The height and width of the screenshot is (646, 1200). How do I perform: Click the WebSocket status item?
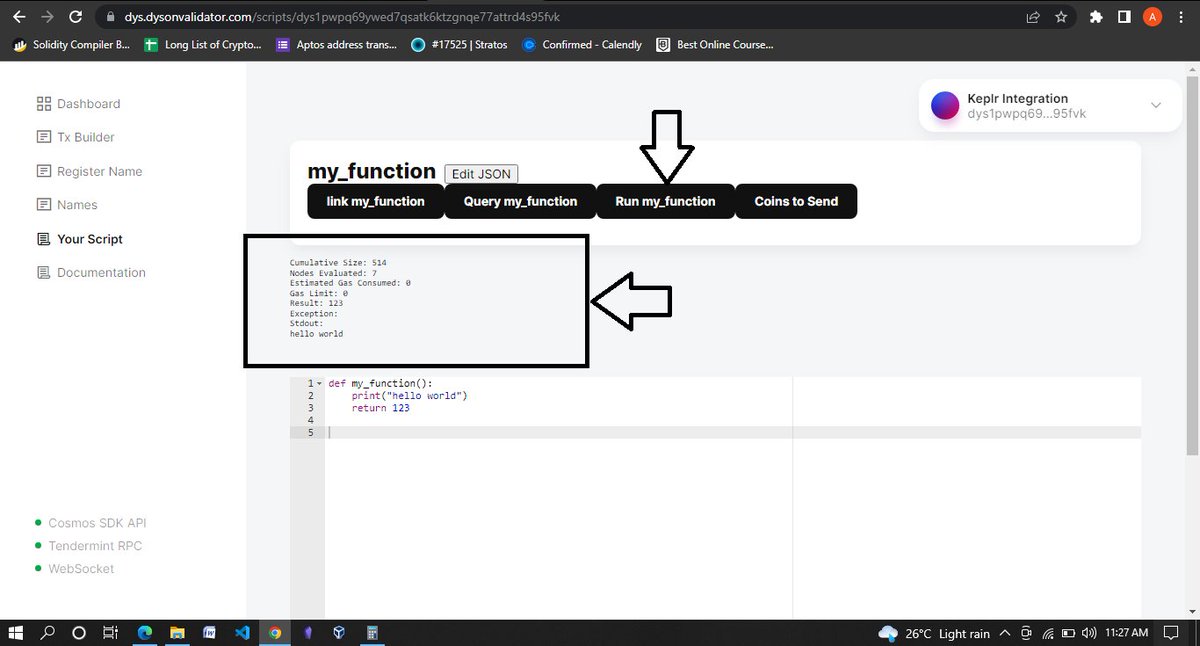coord(74,569)
